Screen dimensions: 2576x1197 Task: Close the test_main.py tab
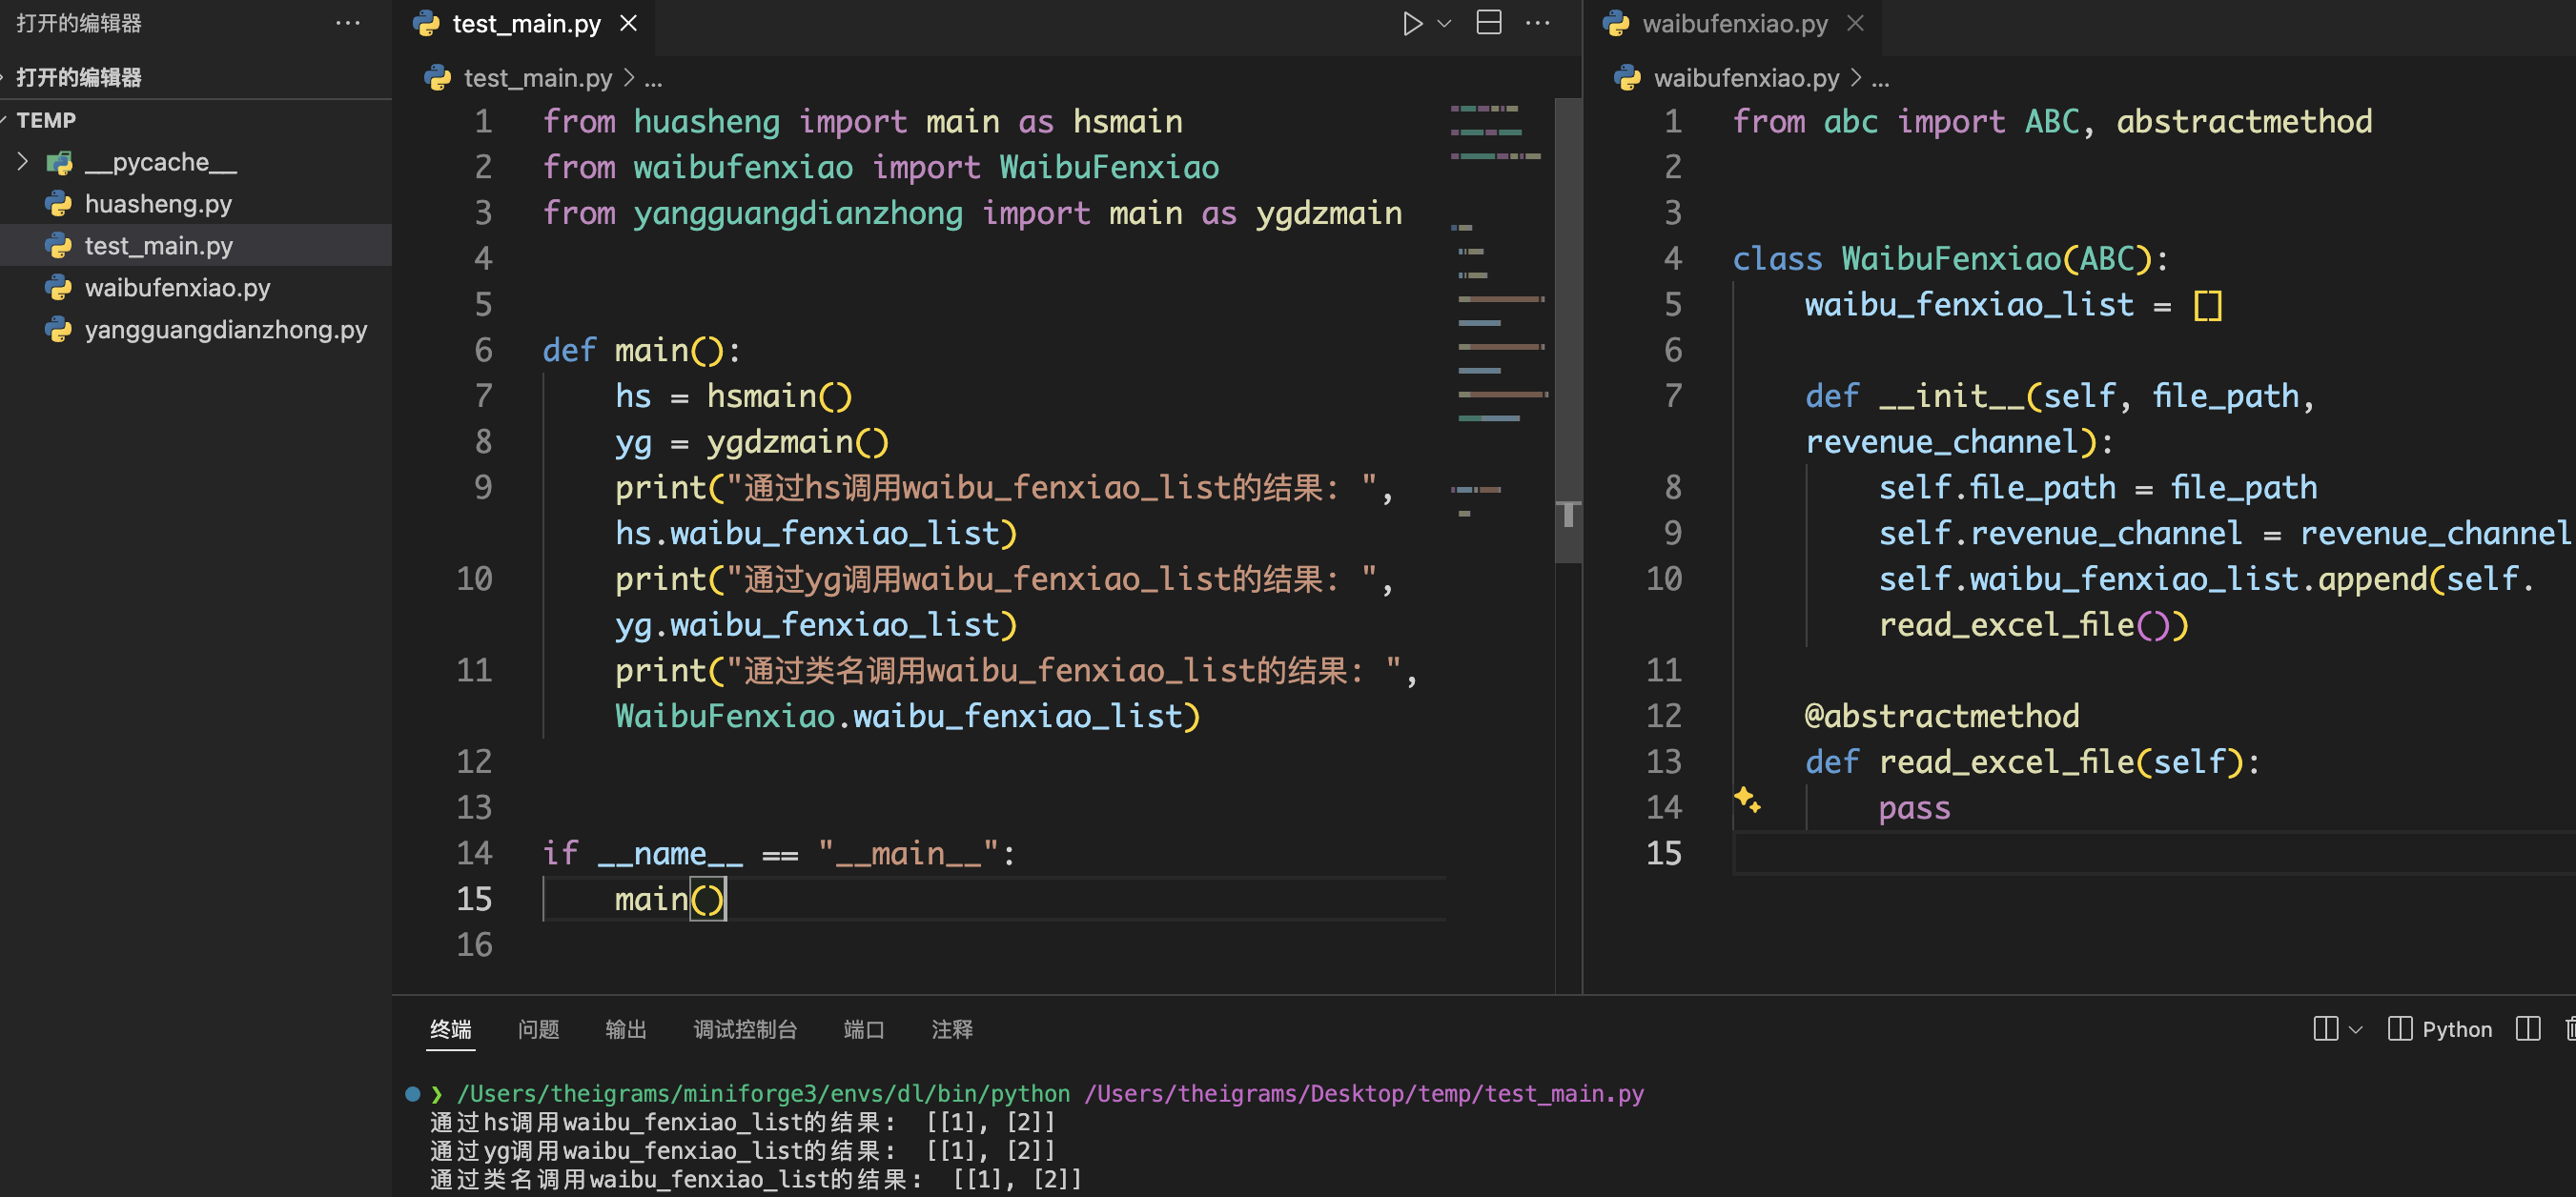(x=628, y=23)
